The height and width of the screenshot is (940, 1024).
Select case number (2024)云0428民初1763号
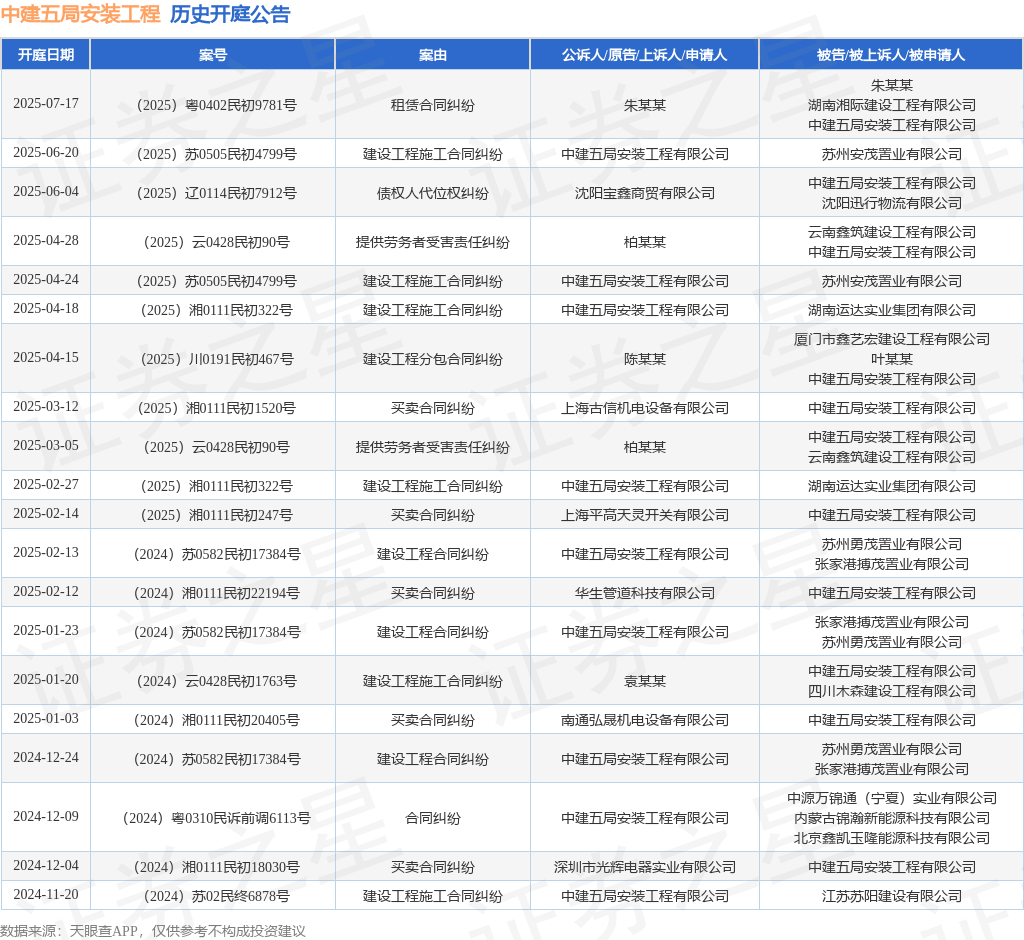pos(216,682)
